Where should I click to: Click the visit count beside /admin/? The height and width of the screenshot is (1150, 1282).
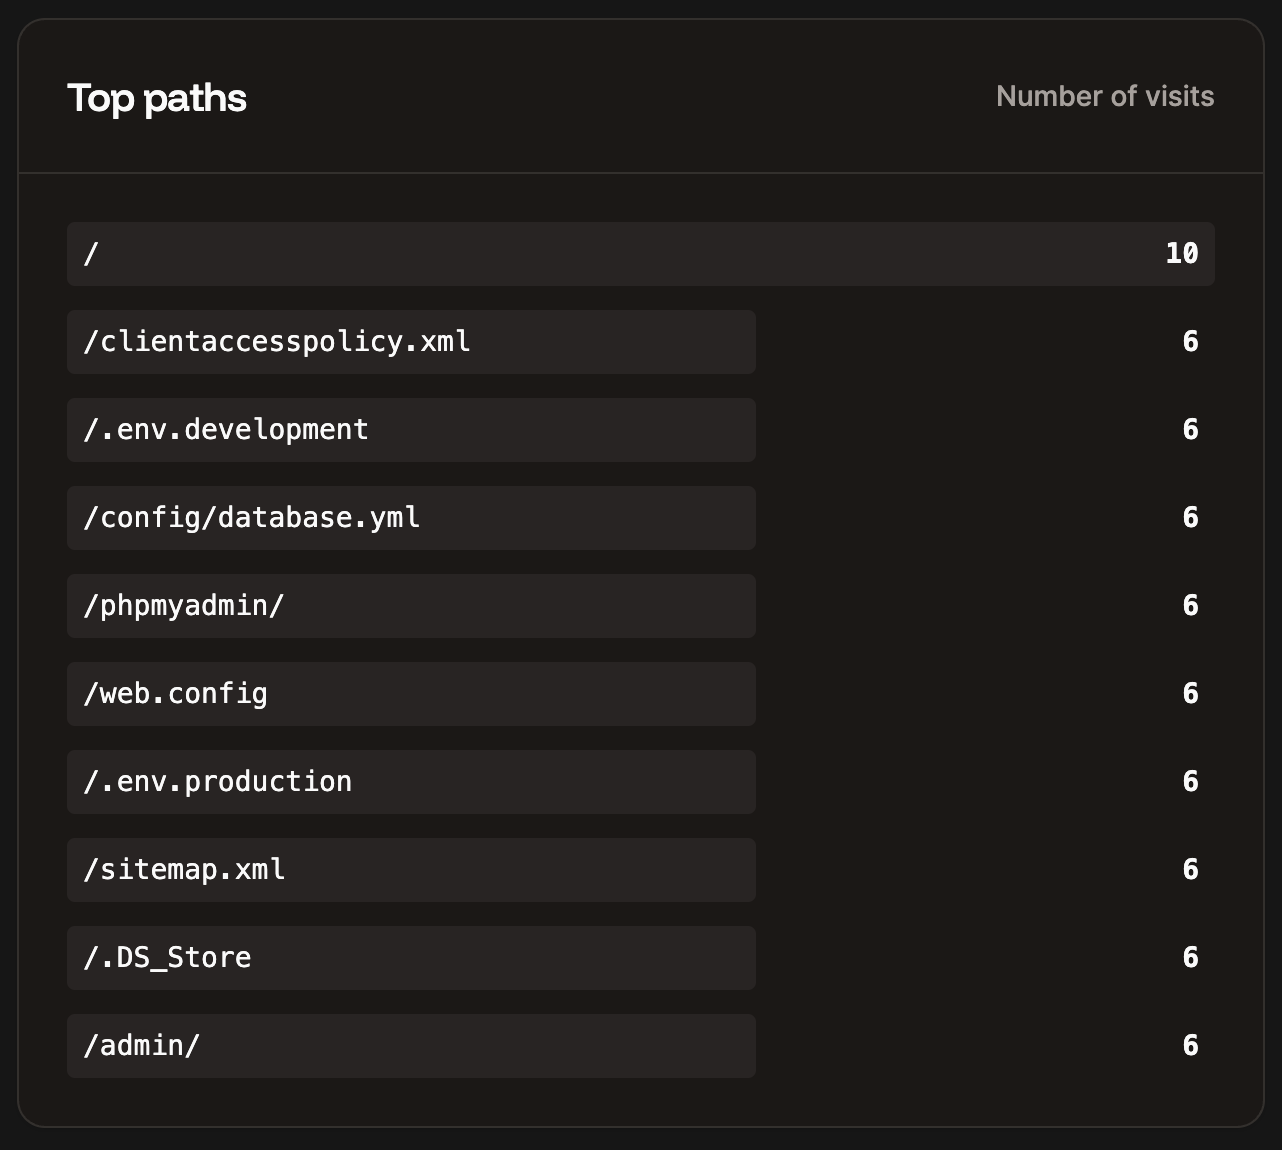[x=1190, y=1045]
